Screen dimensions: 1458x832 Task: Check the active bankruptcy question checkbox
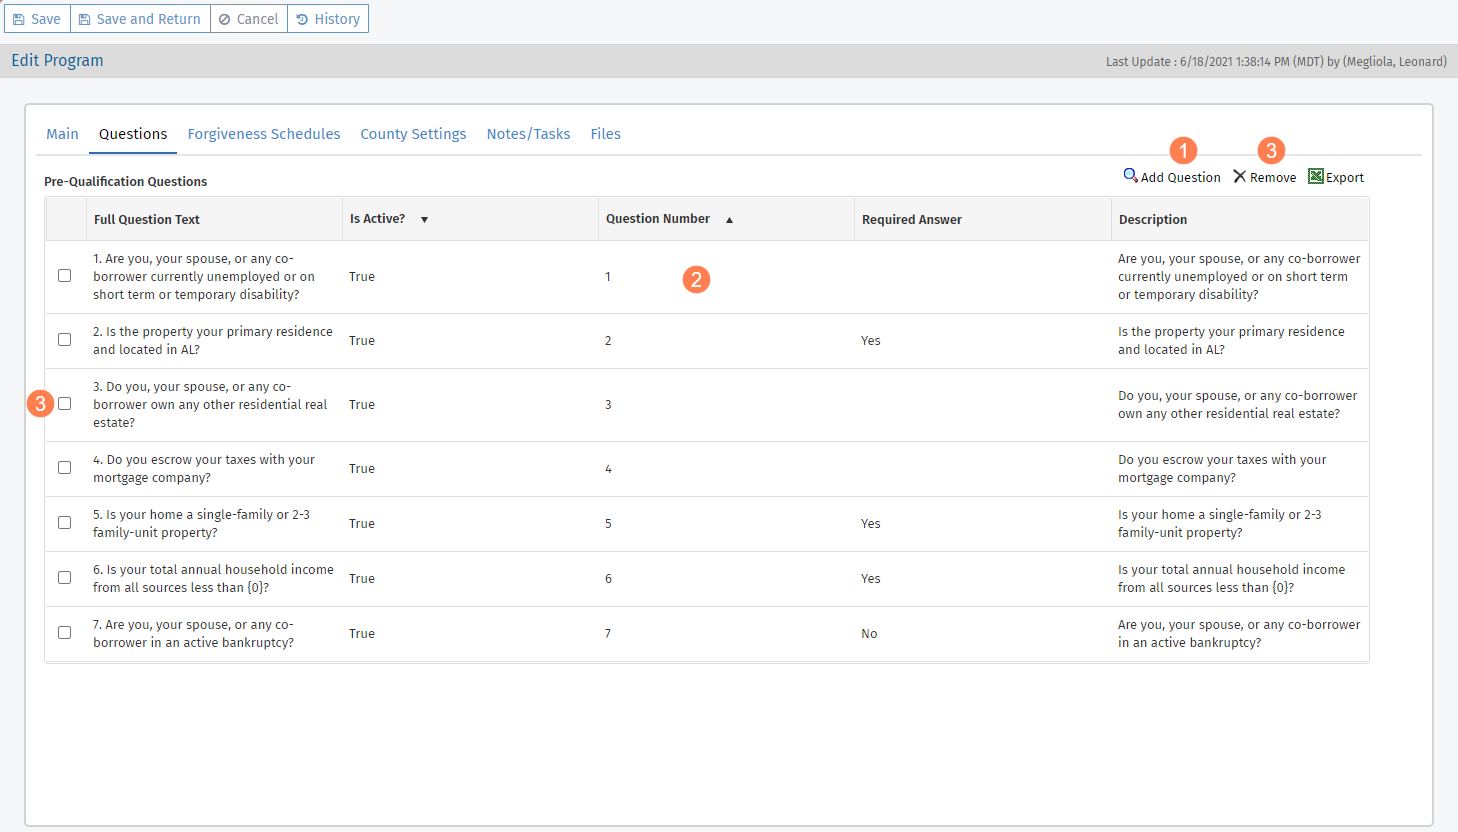tap(65, 633)
